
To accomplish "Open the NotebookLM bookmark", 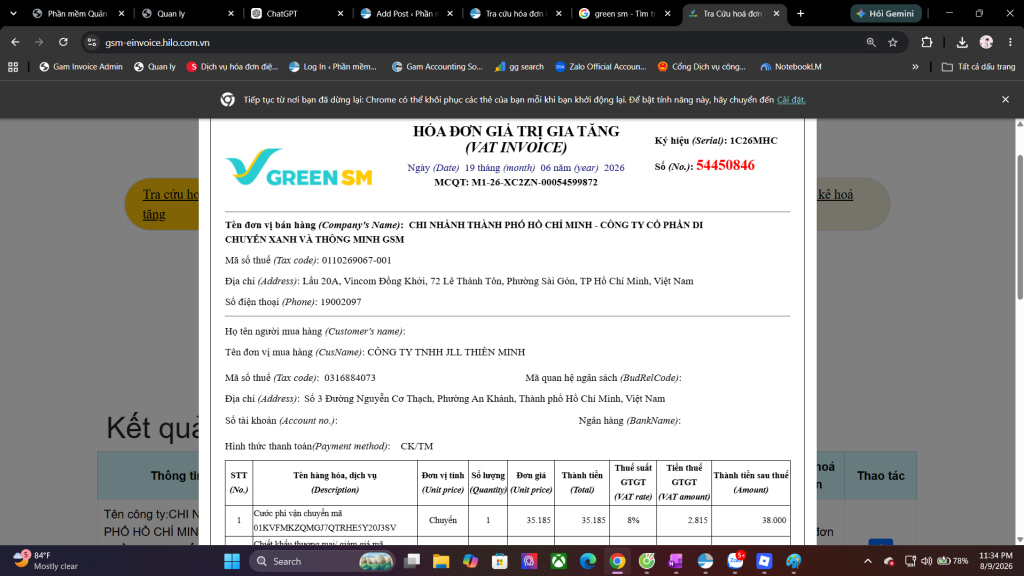I will (791, 67).
